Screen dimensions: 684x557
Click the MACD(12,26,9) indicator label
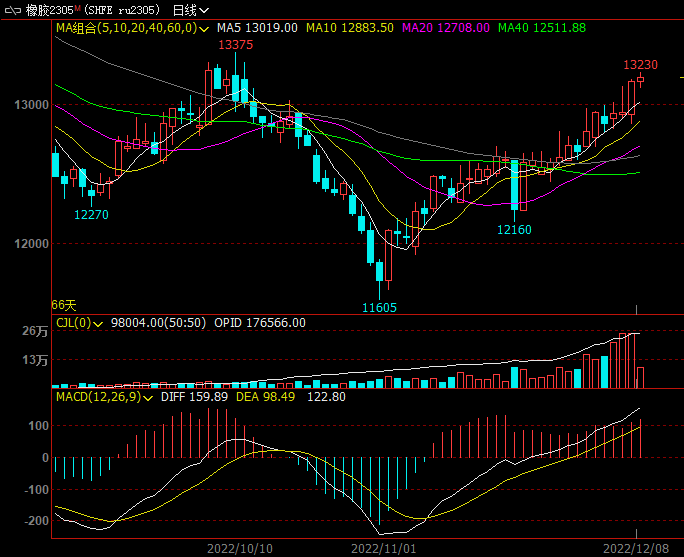coord(99,396)
